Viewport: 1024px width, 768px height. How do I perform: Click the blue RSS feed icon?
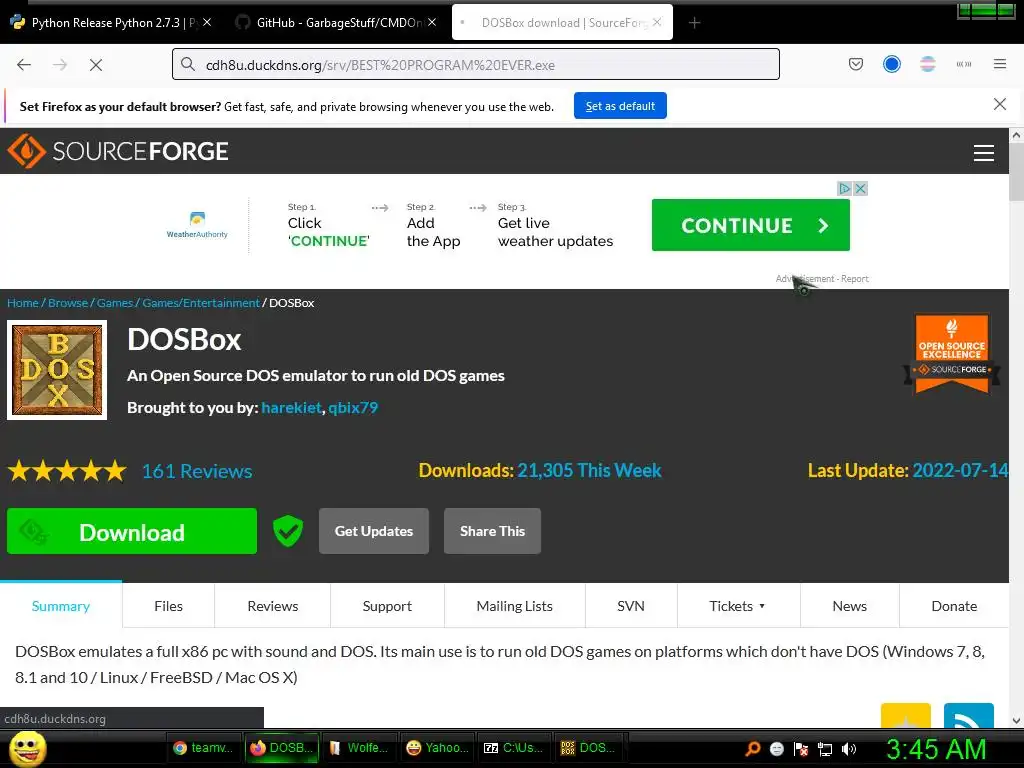tap(968, 716)
